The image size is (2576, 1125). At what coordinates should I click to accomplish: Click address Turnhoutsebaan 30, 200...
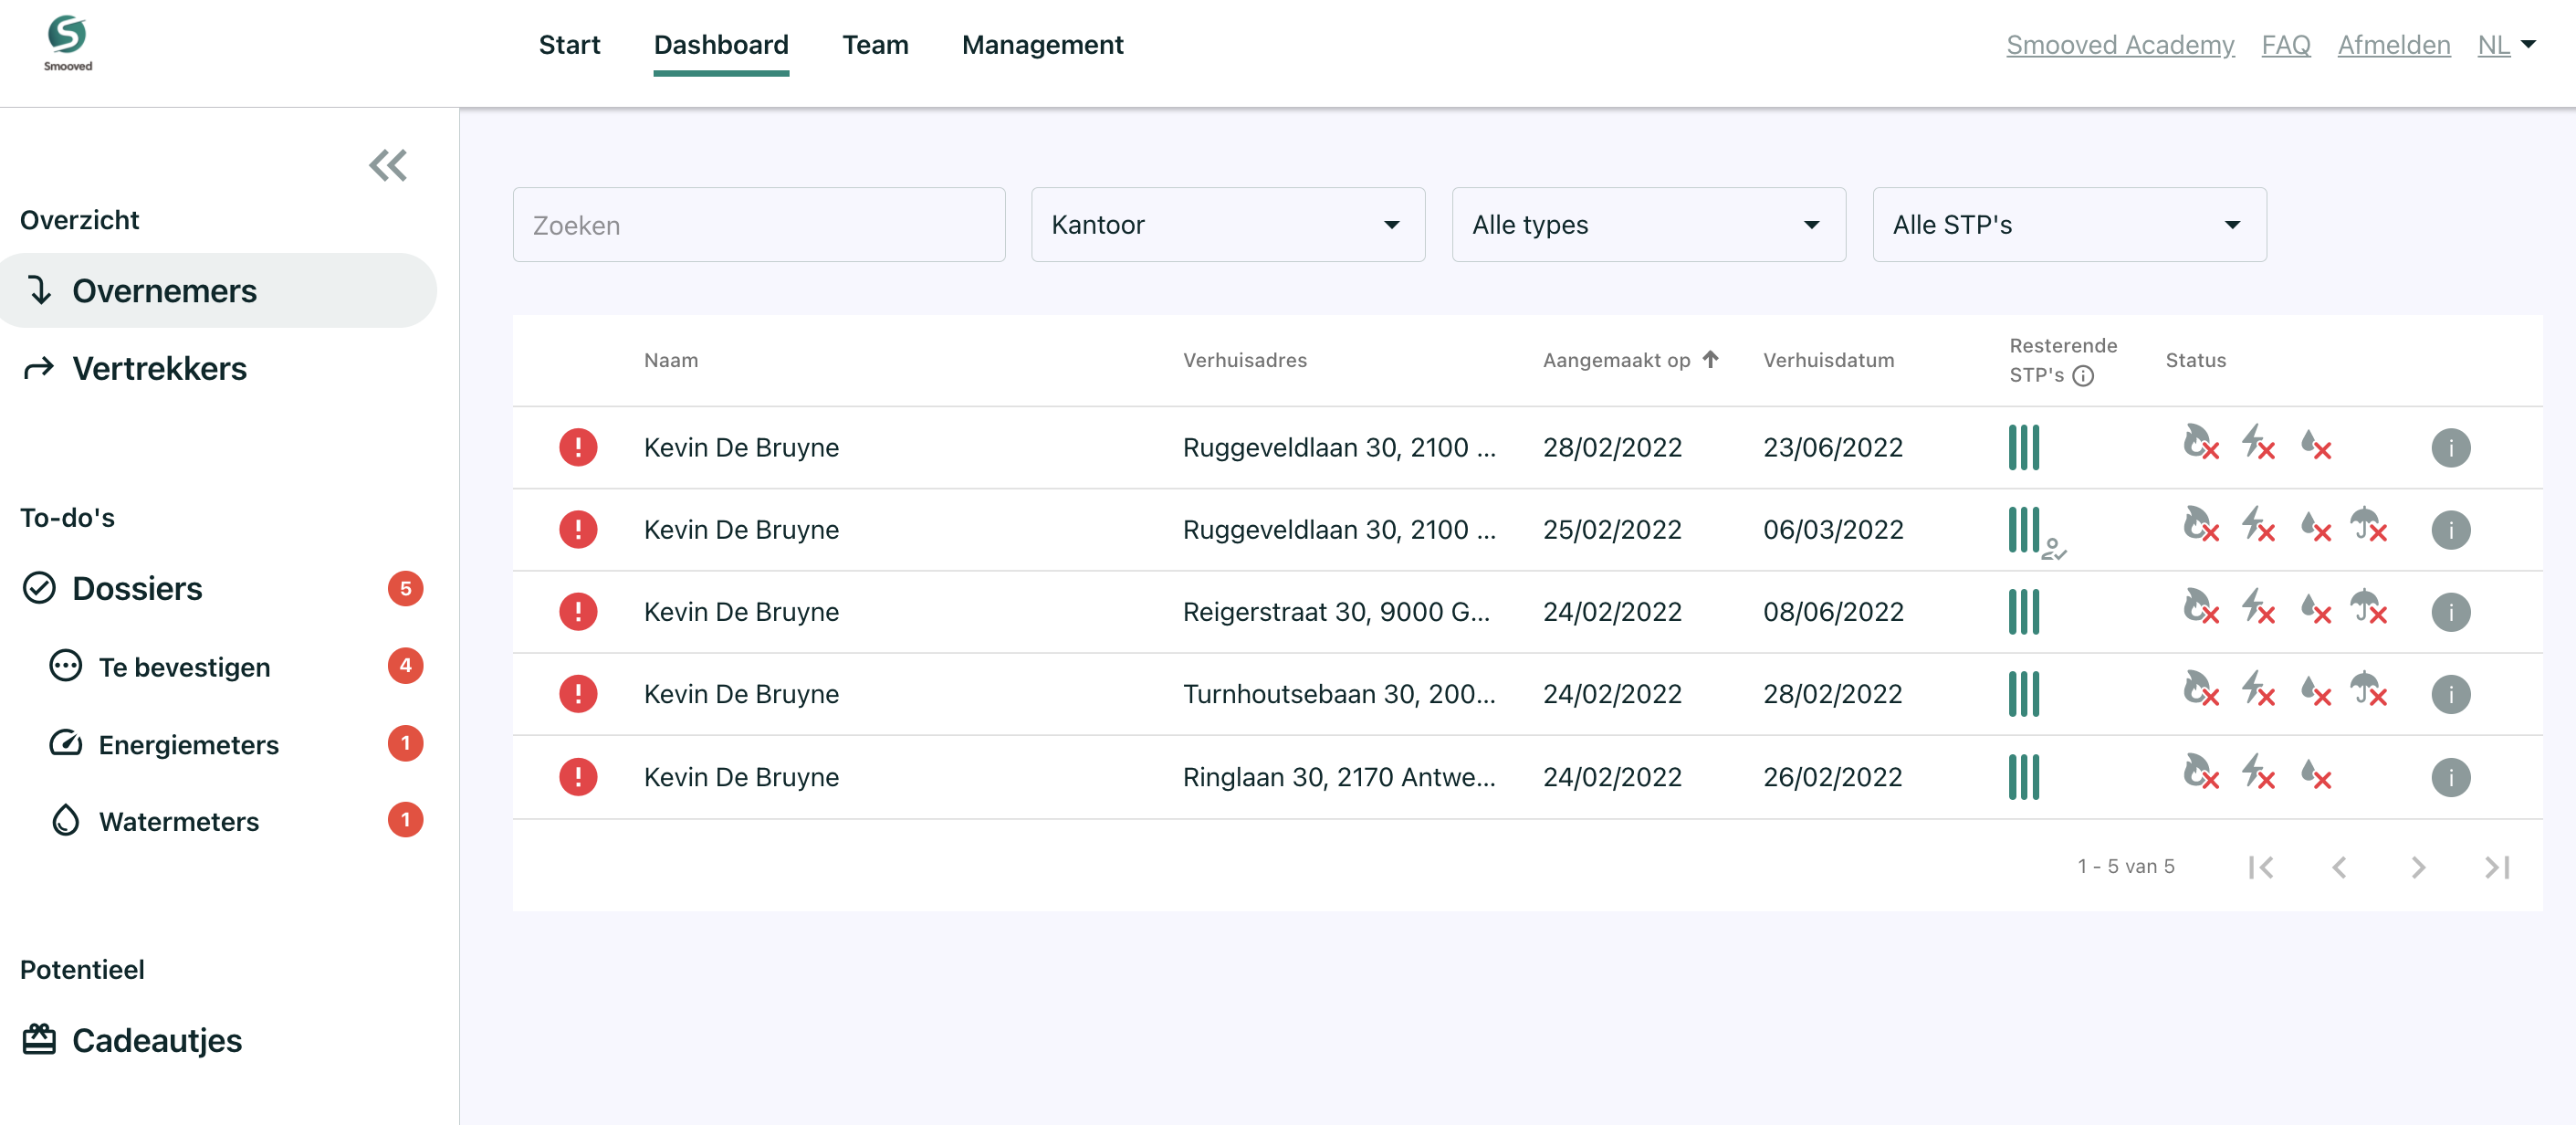pyautogui.click(x=1339, y=694)
